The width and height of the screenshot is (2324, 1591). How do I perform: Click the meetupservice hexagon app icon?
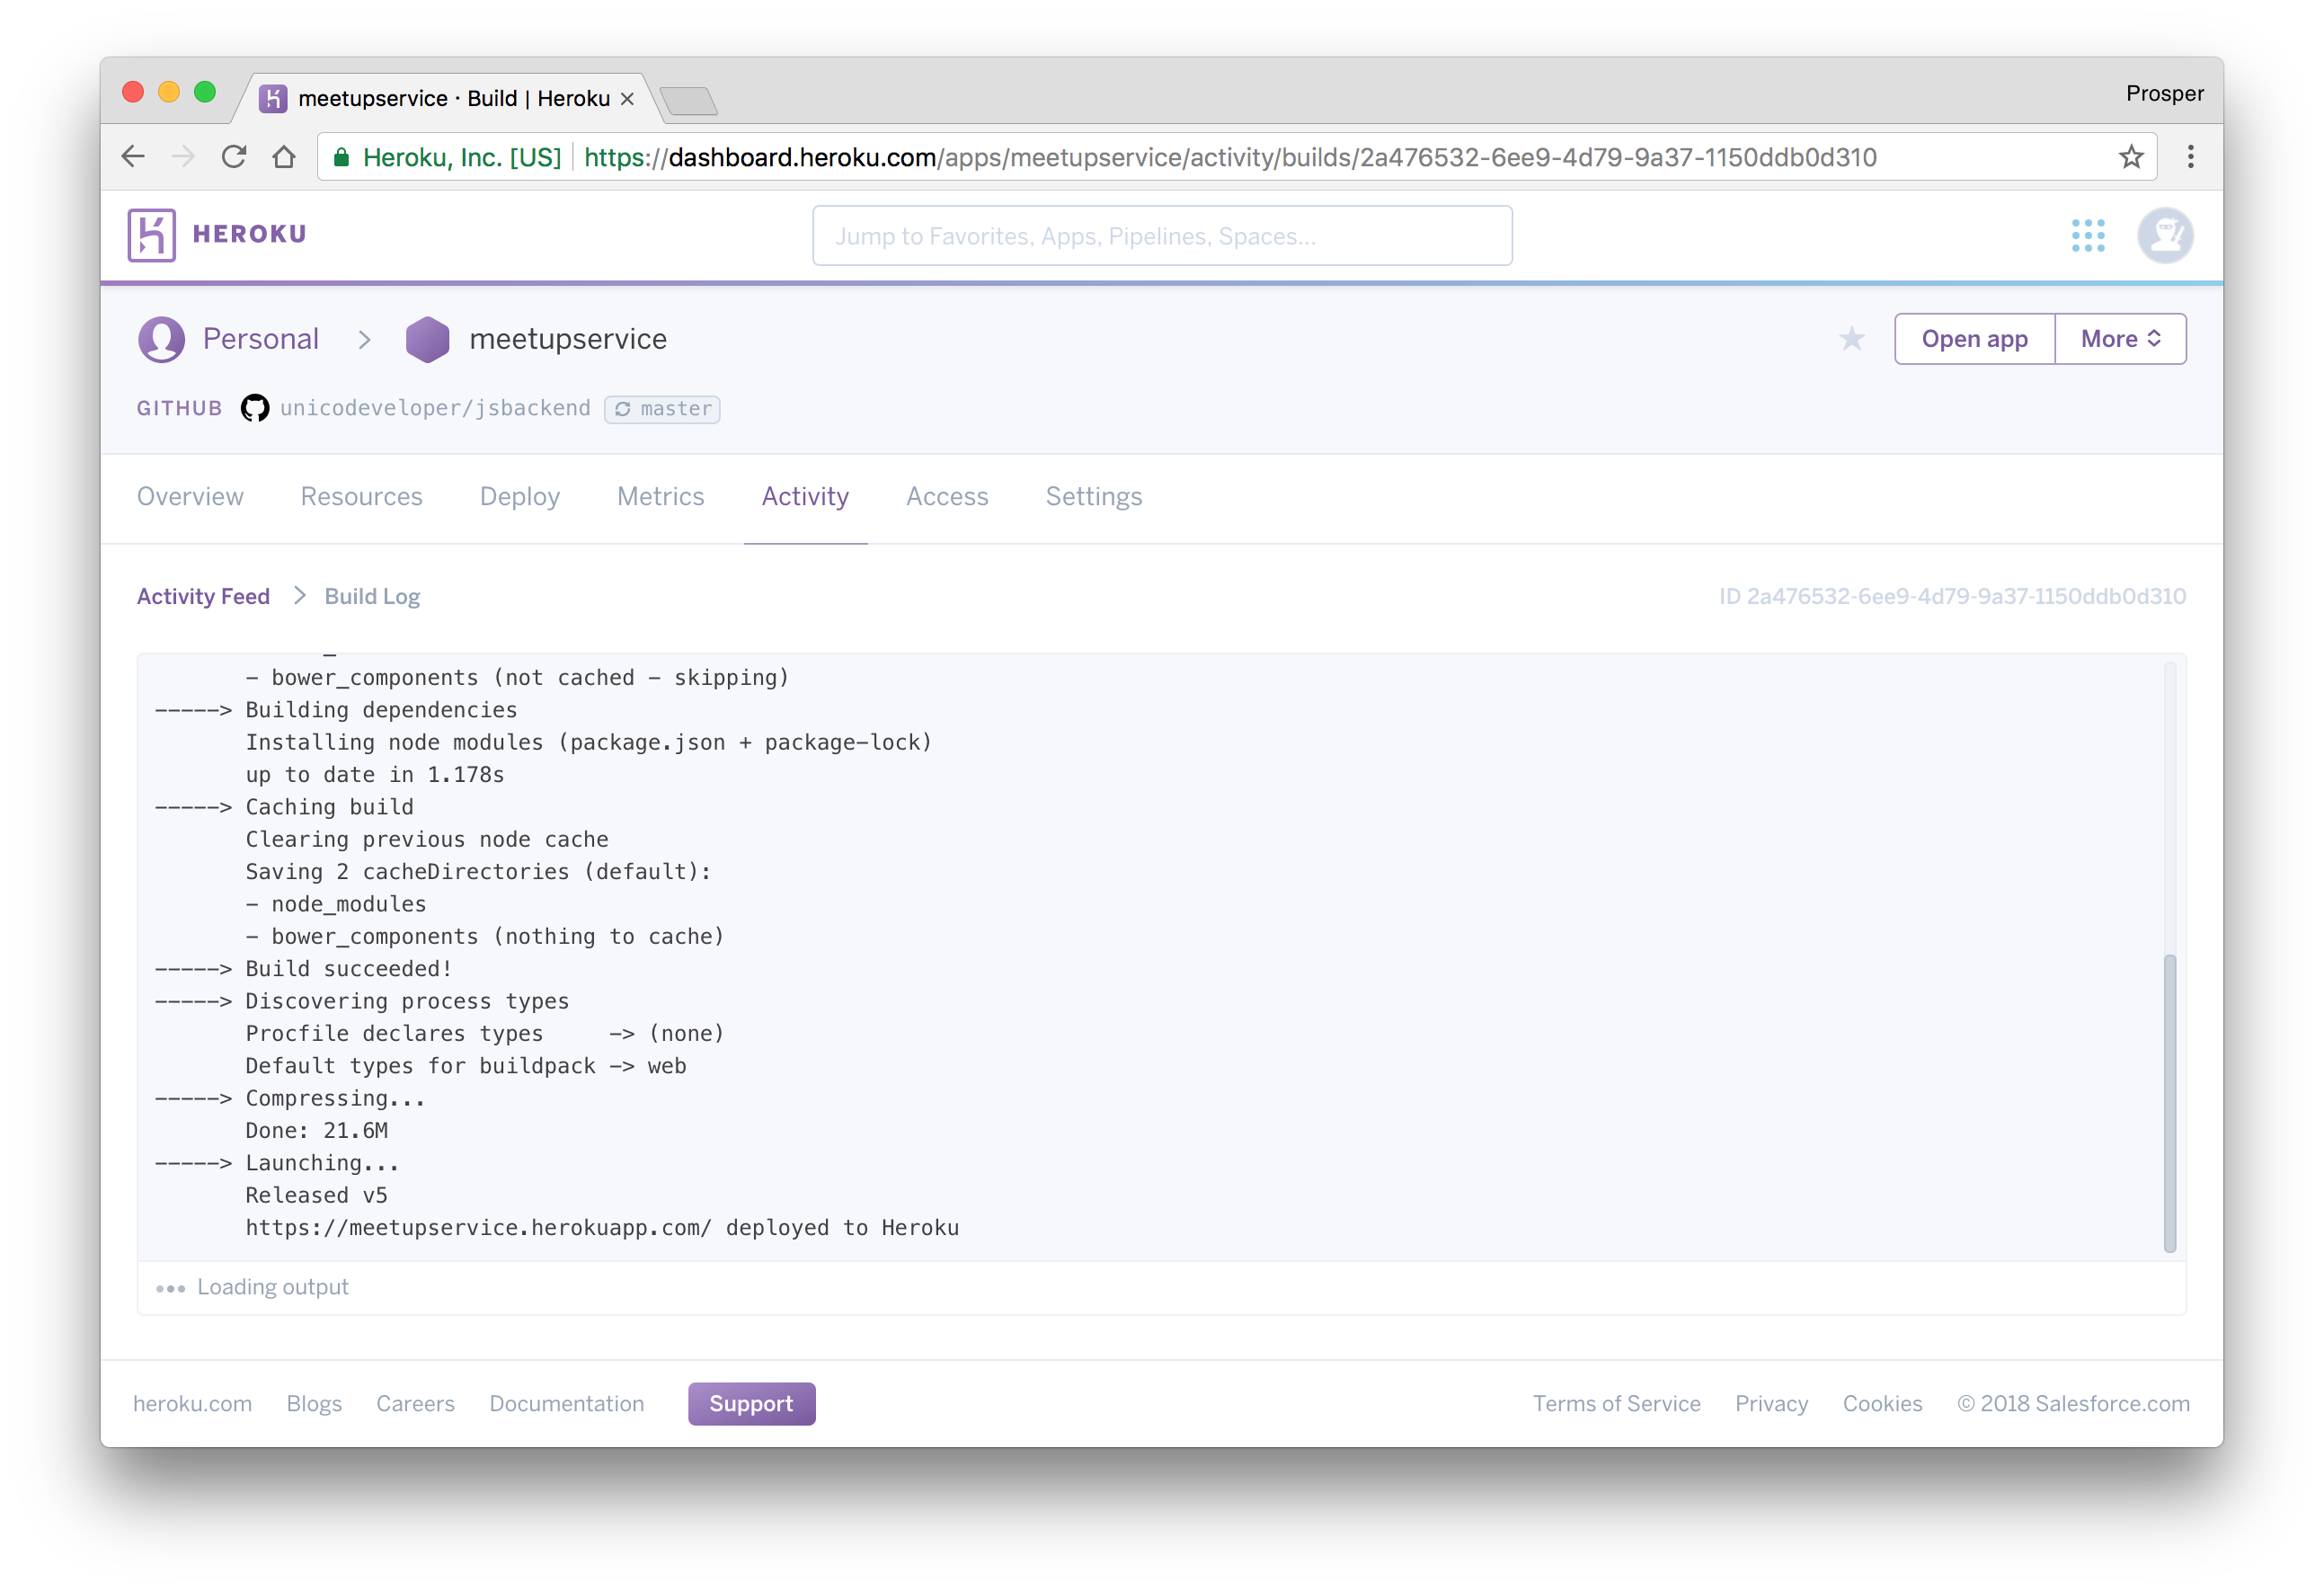click(x=427, y=340)
